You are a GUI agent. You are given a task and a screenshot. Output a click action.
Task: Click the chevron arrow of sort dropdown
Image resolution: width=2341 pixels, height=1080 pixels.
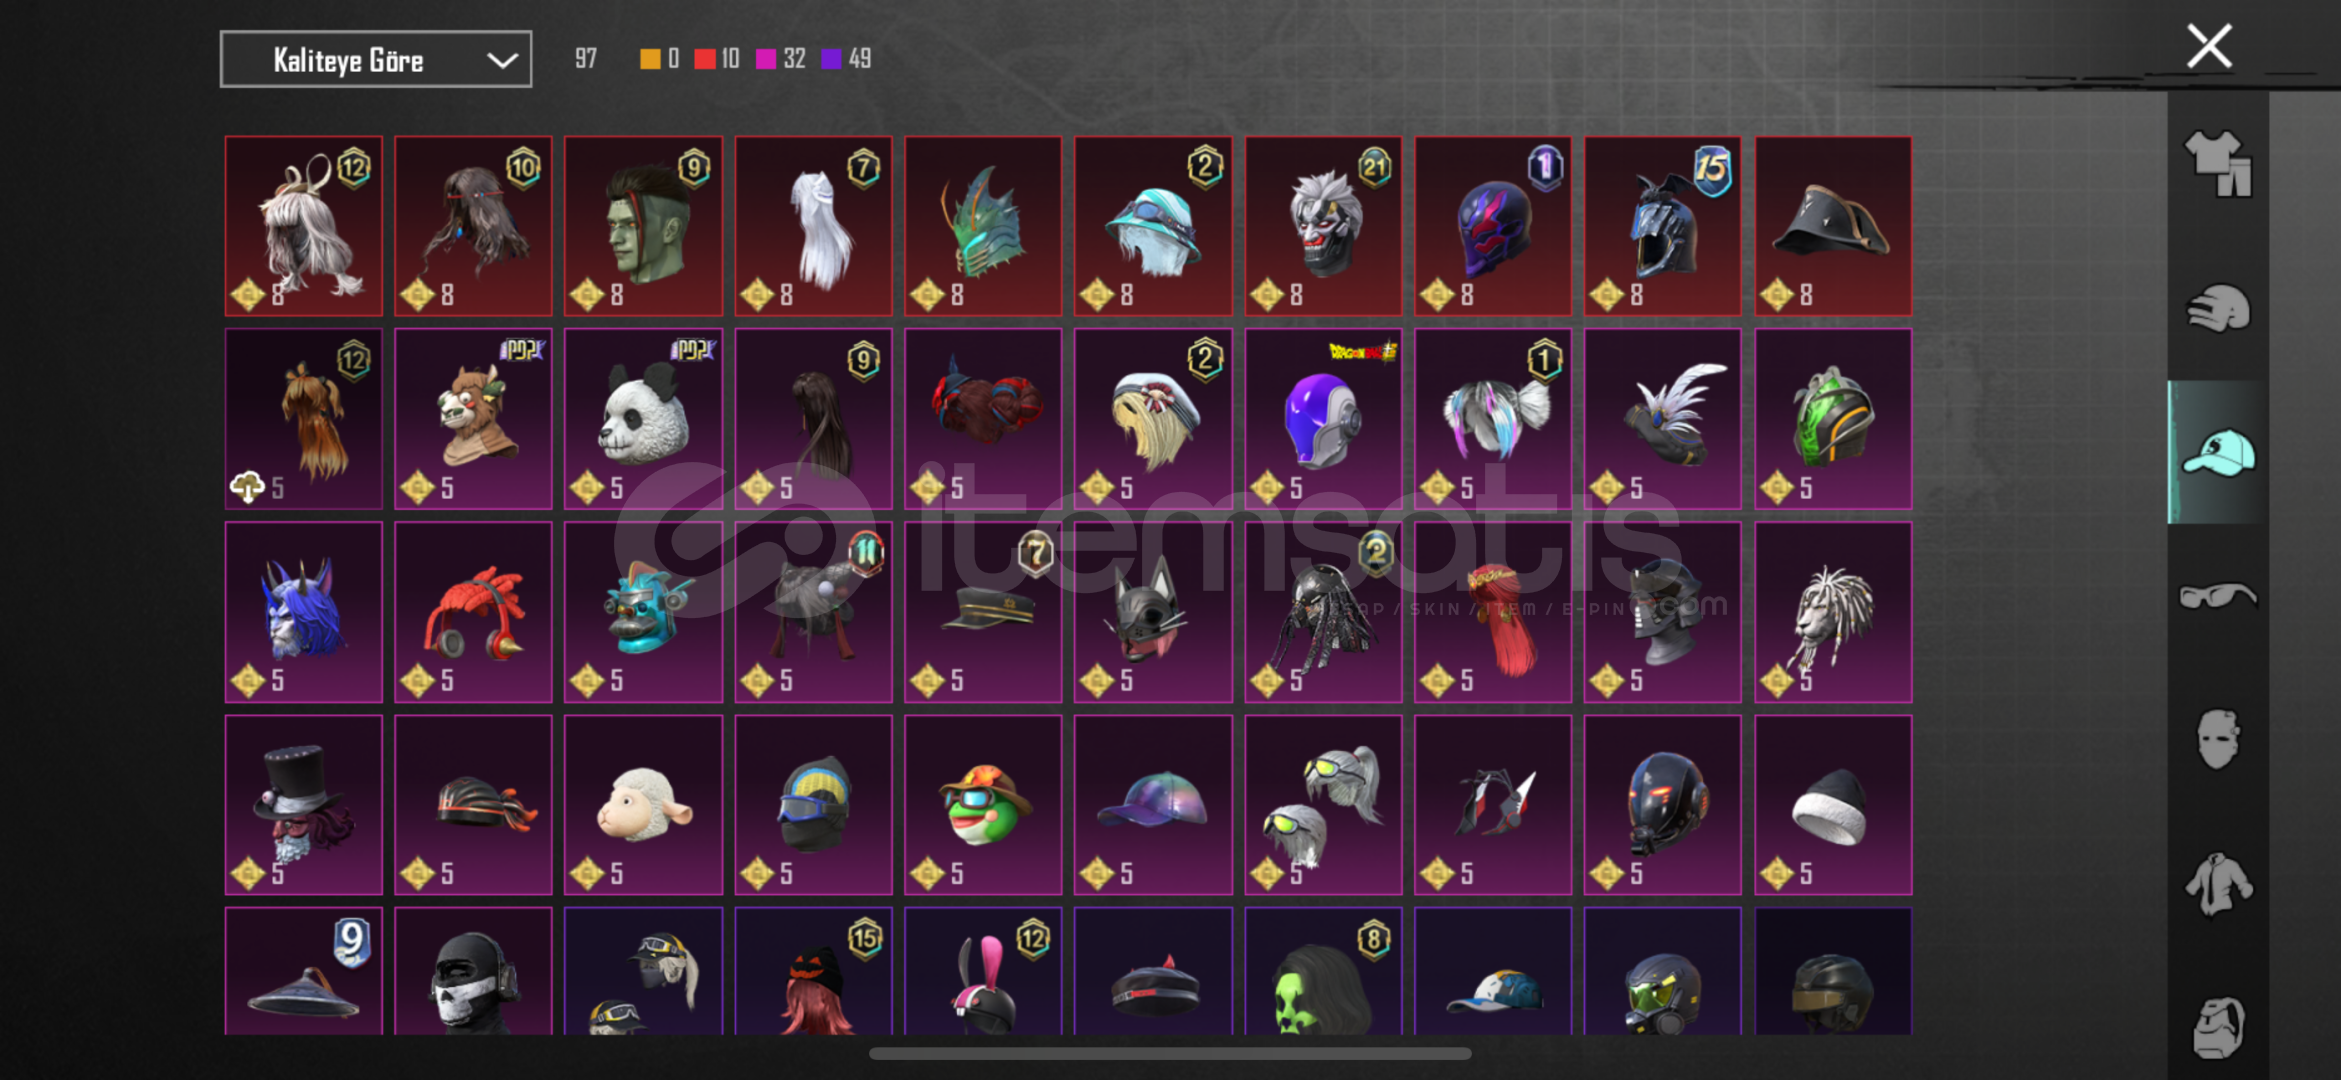coord(502,61)
